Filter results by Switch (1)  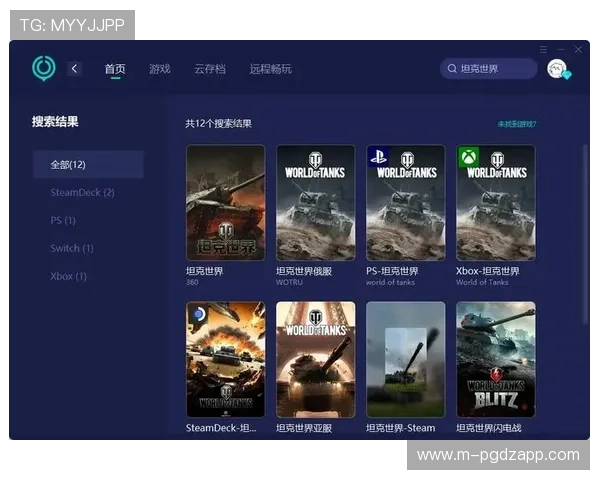(72, 248)
